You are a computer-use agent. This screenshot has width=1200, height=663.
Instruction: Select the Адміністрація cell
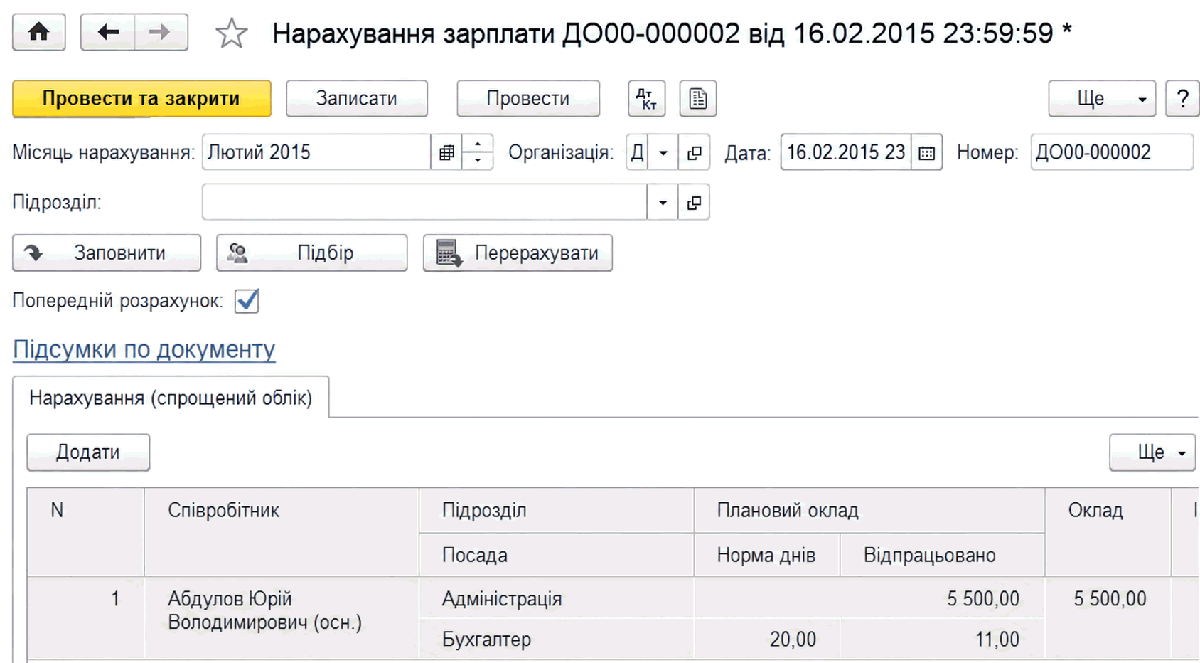(x=556, y=599)
